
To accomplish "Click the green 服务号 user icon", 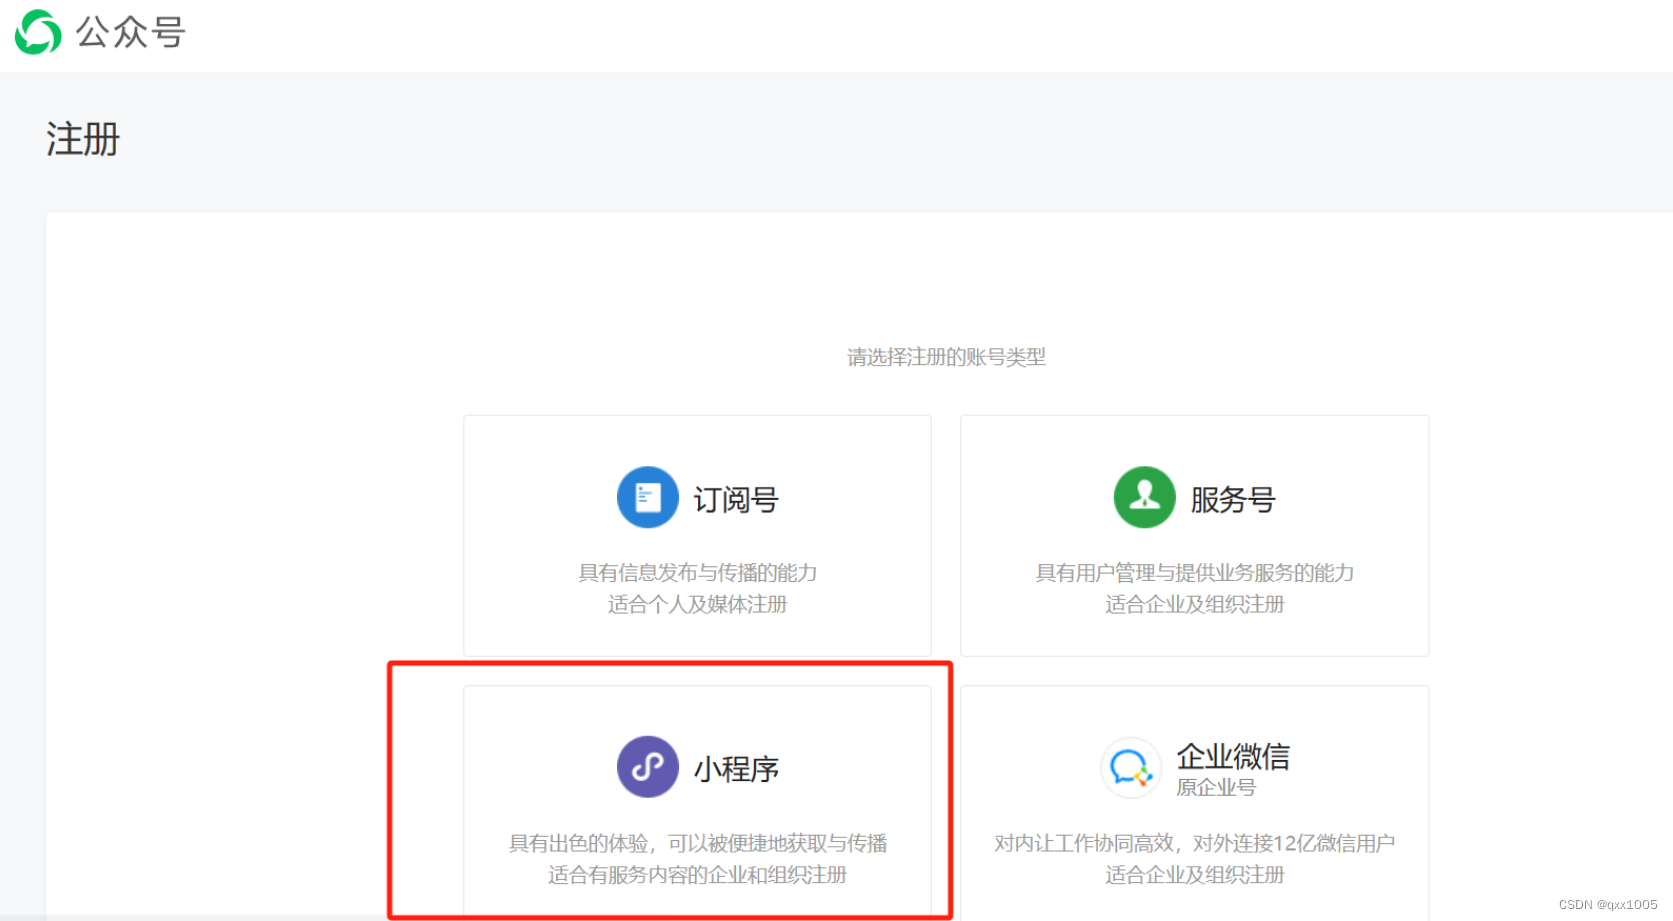I will pos(1144,497).
